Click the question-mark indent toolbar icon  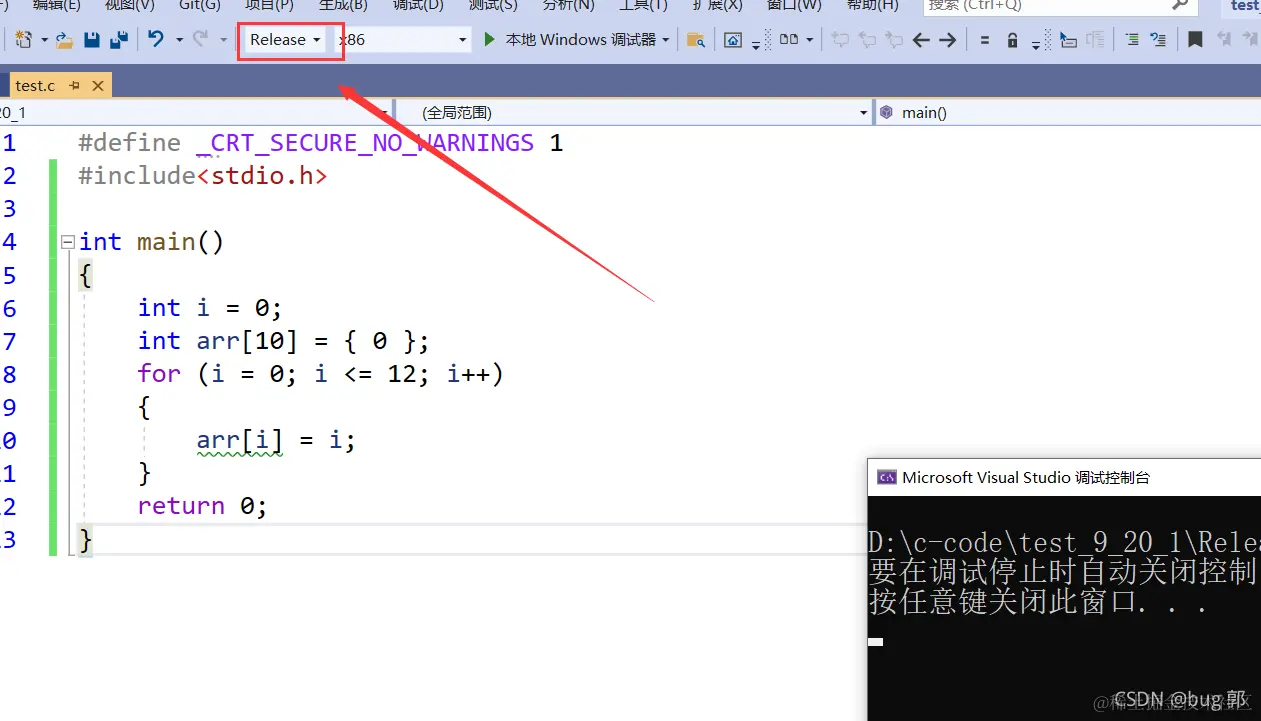pos(1158,40)
